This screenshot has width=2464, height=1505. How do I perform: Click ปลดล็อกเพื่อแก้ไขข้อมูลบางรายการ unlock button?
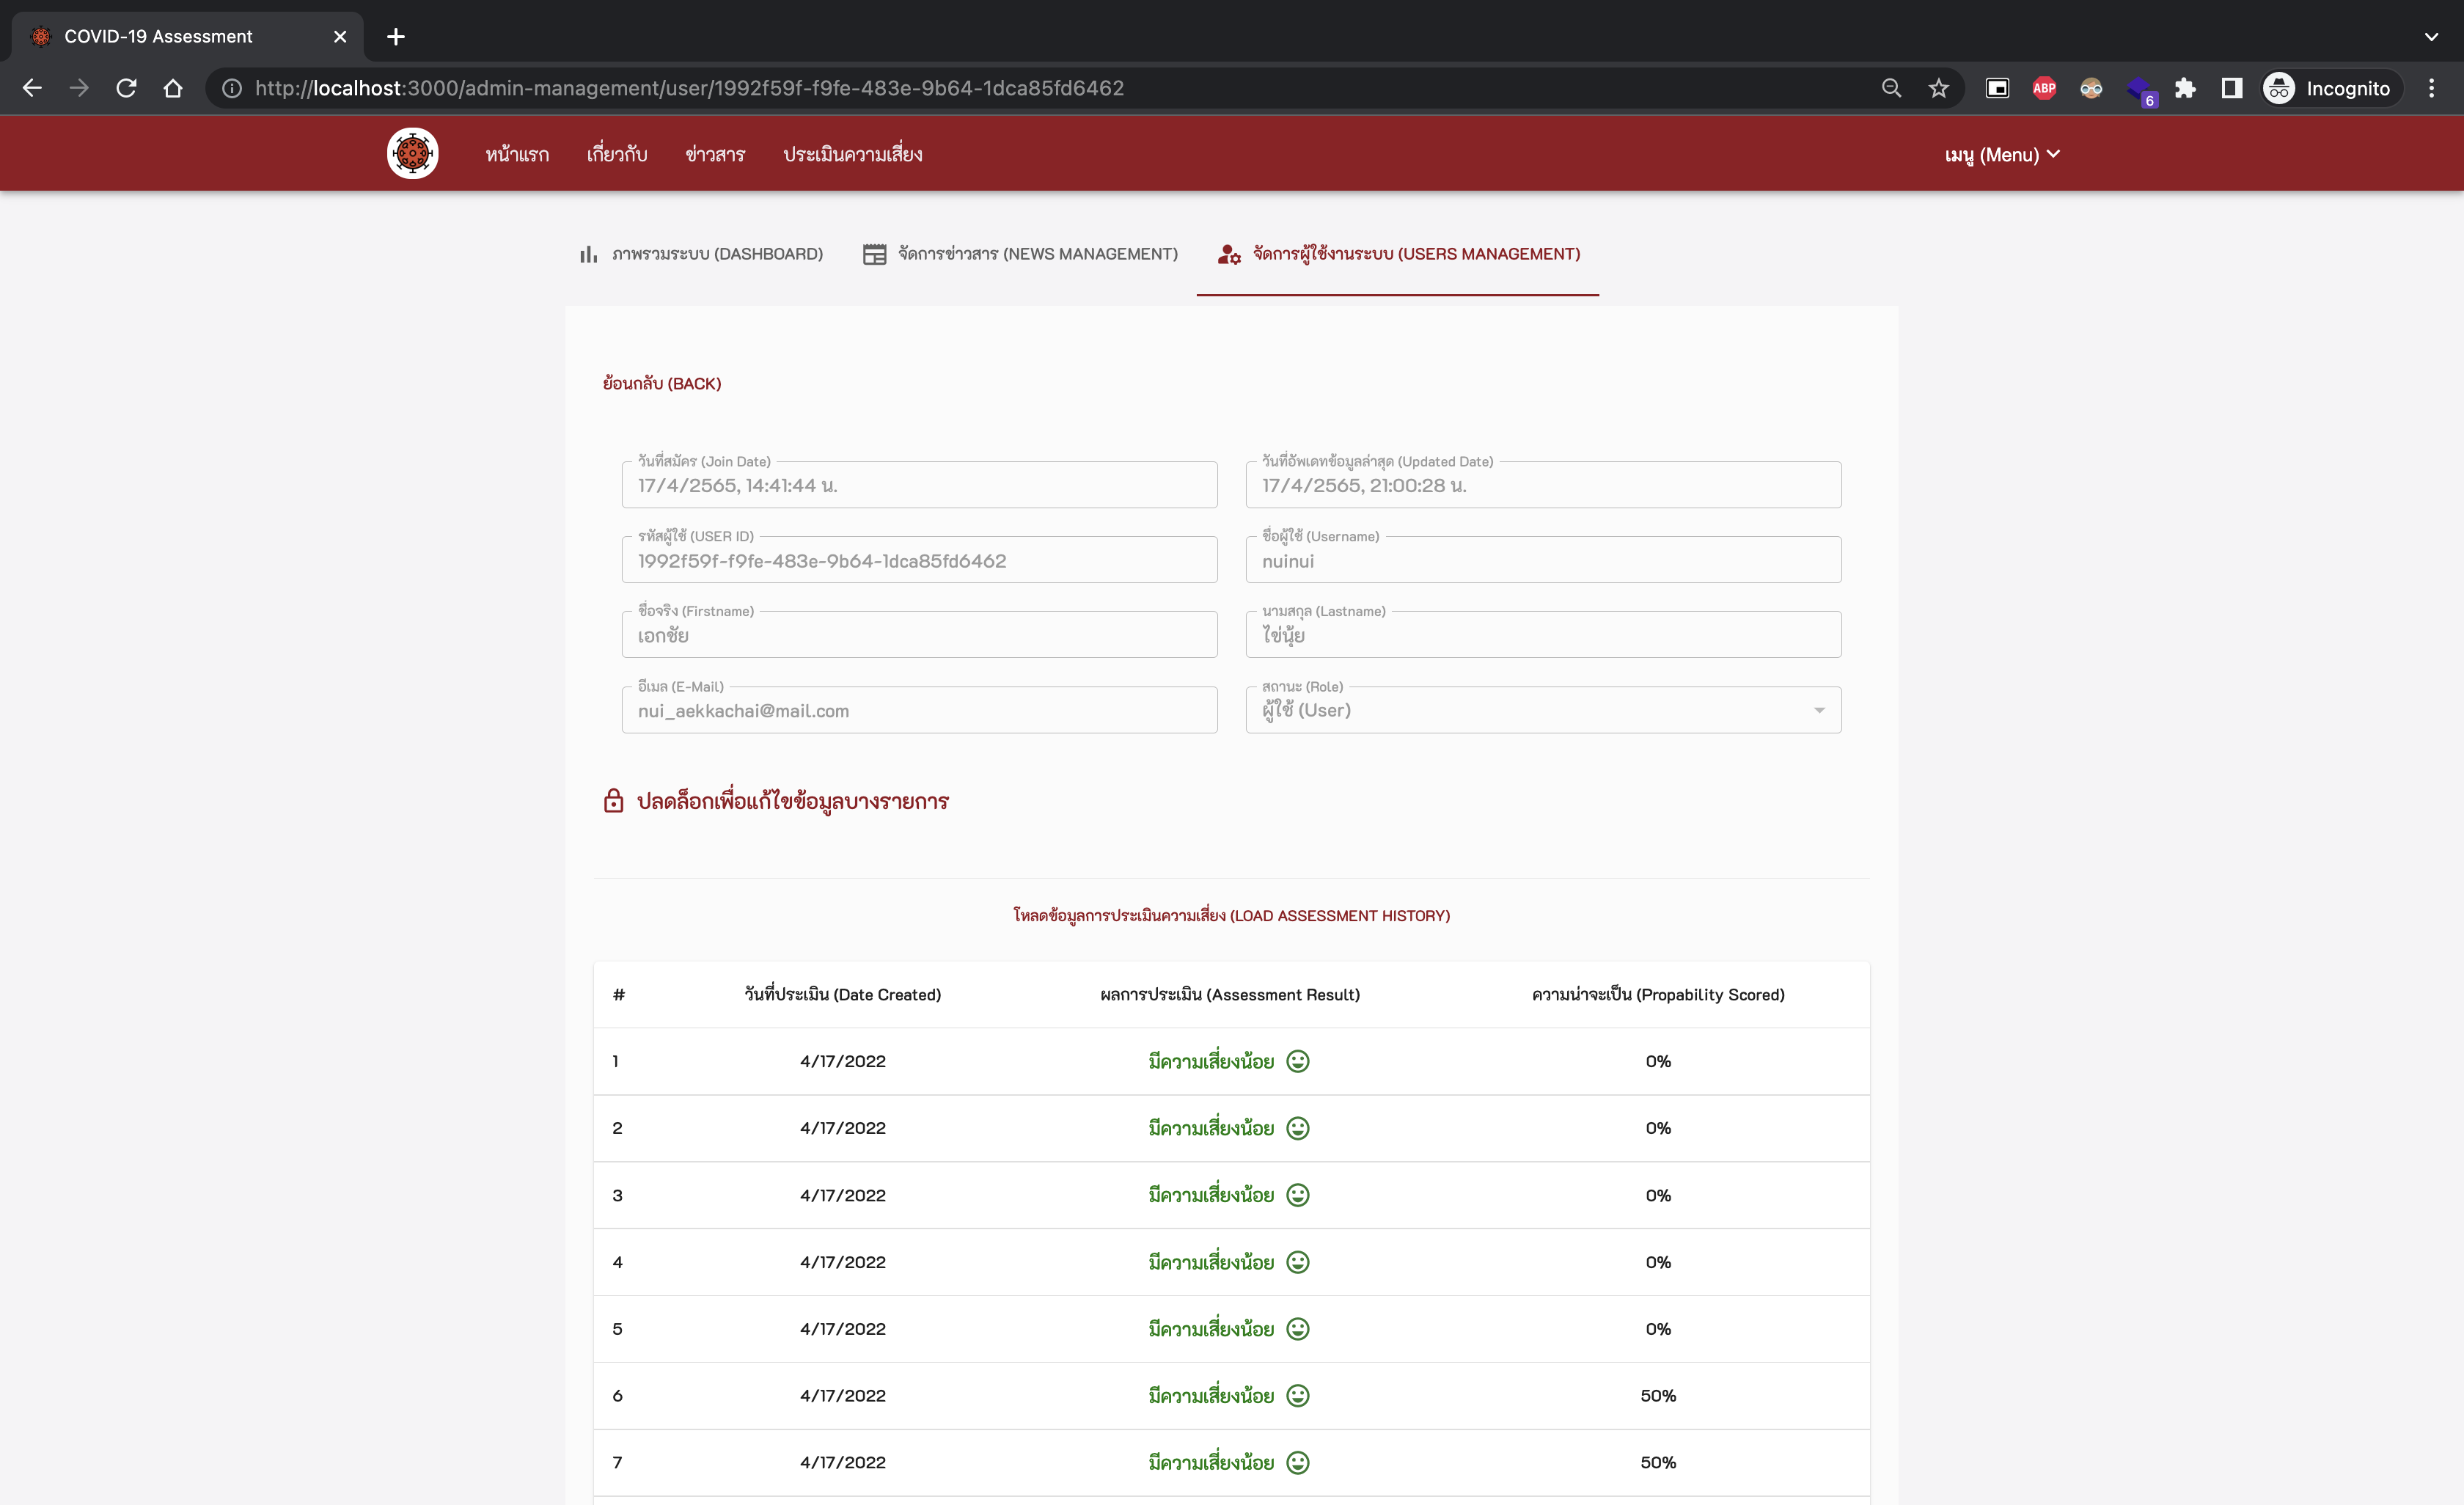(776, 801)
